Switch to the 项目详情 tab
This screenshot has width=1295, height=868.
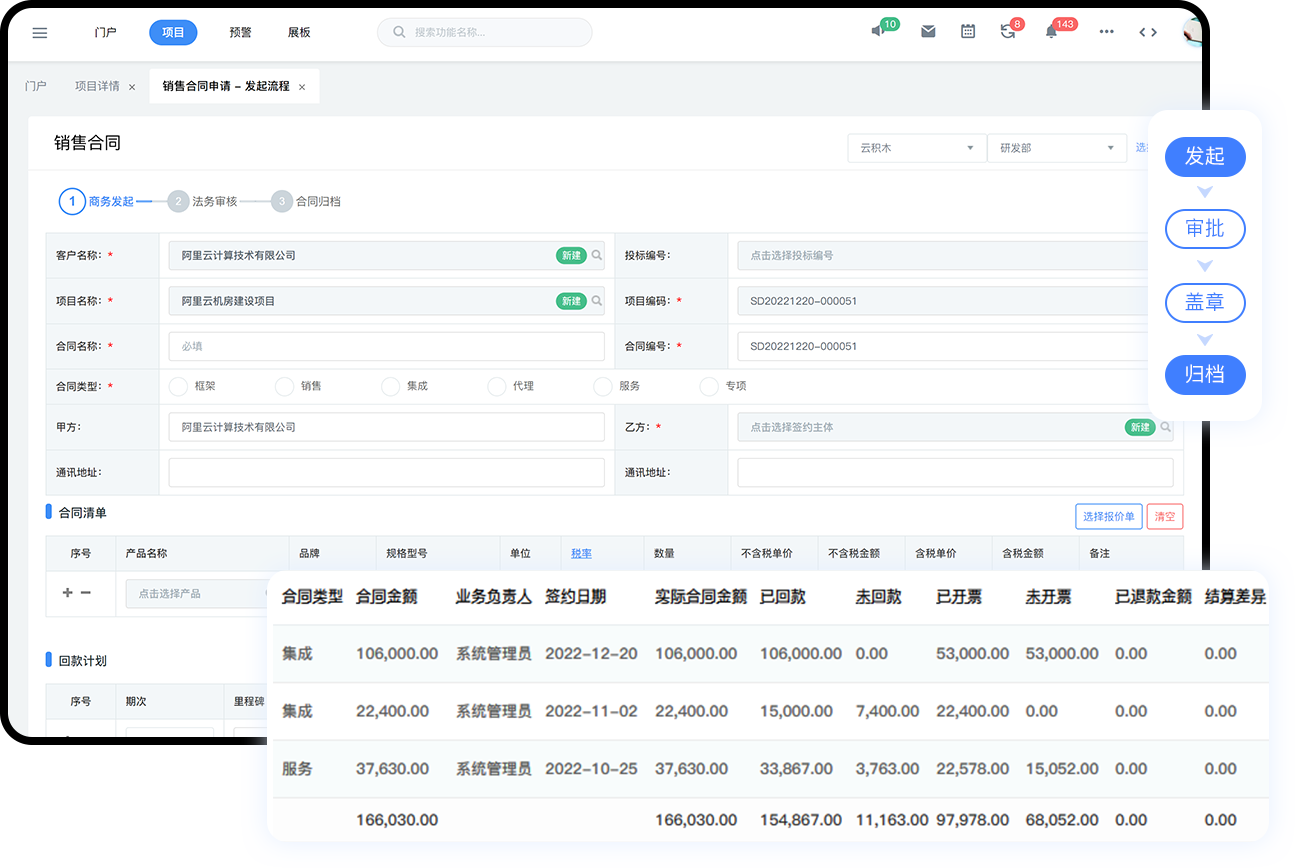coord(97,86)
